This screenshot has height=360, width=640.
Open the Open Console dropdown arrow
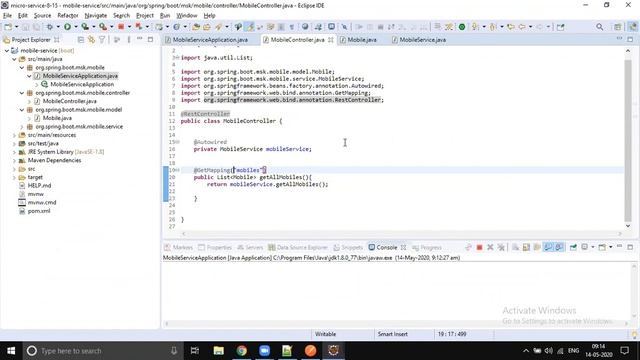pos(611,247)
